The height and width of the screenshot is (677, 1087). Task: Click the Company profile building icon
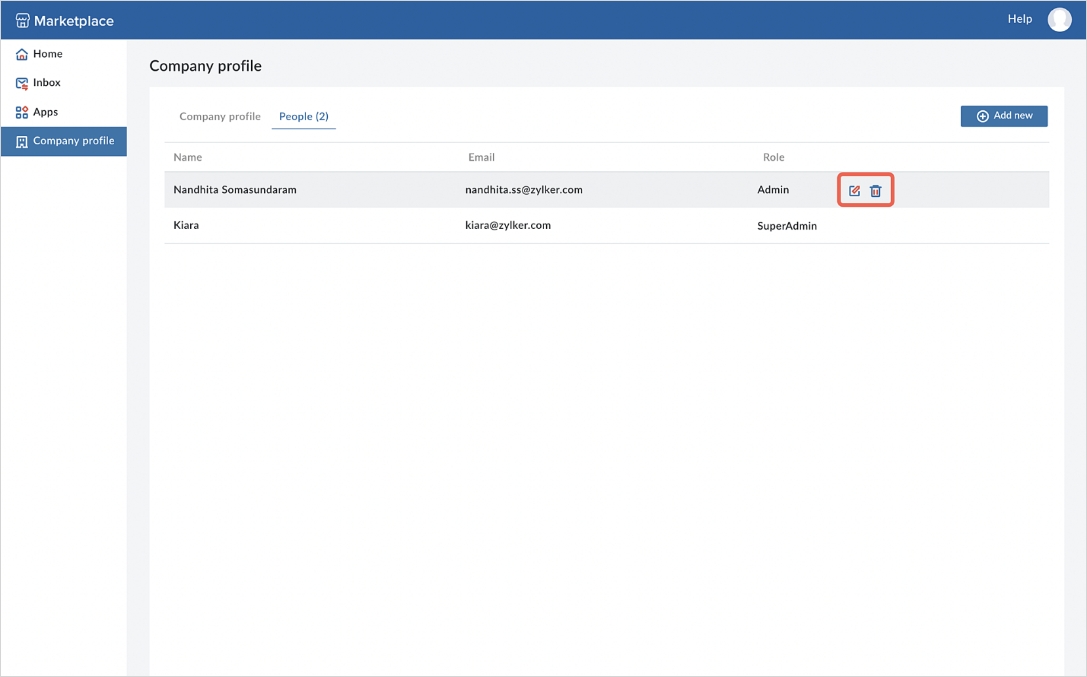pyautogui.click(x=22, y=141)
